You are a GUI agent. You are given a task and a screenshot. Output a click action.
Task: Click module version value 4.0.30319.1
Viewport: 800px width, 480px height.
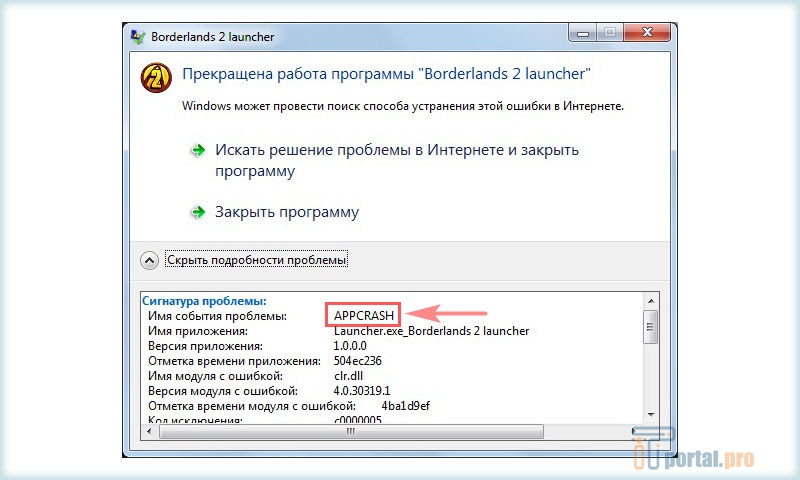pos(362,391)
